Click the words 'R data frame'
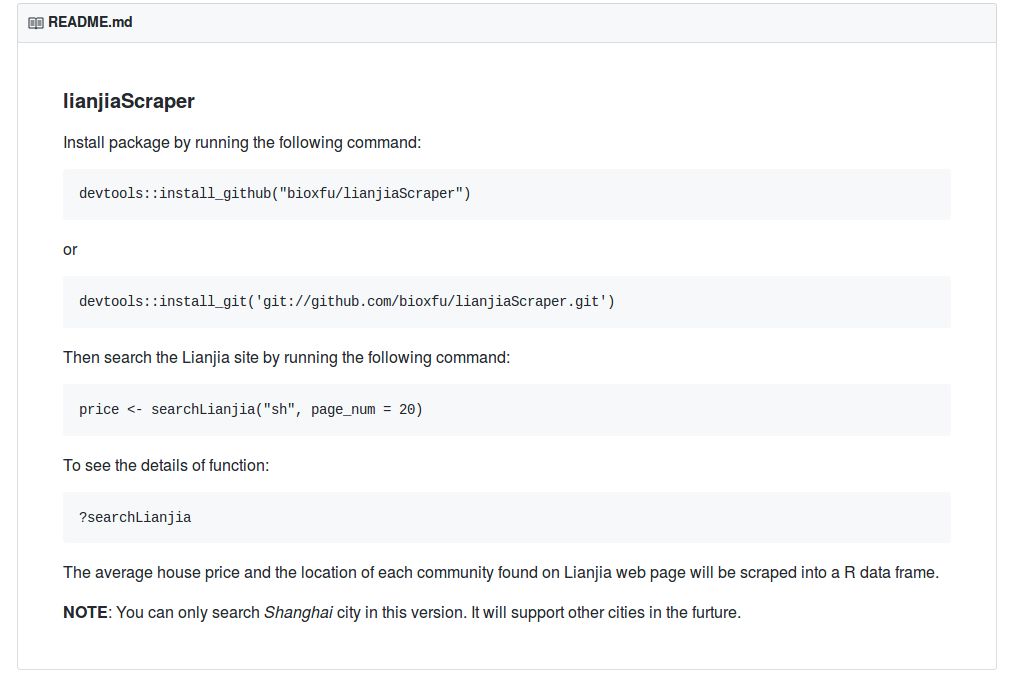 tap(890, 573)
